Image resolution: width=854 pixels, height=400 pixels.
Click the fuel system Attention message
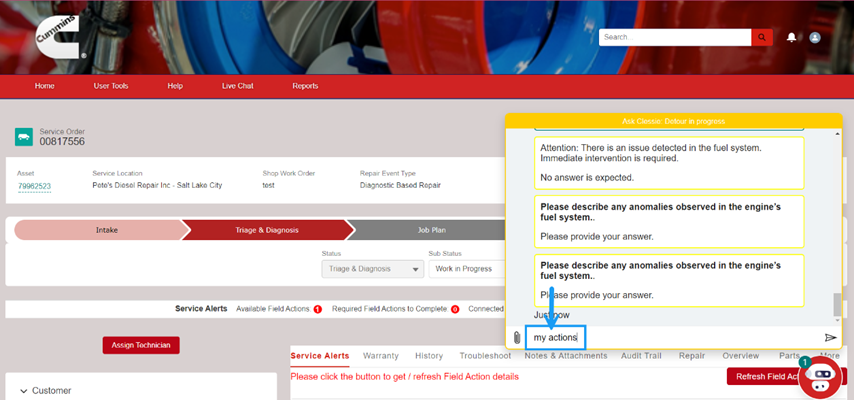669,163
